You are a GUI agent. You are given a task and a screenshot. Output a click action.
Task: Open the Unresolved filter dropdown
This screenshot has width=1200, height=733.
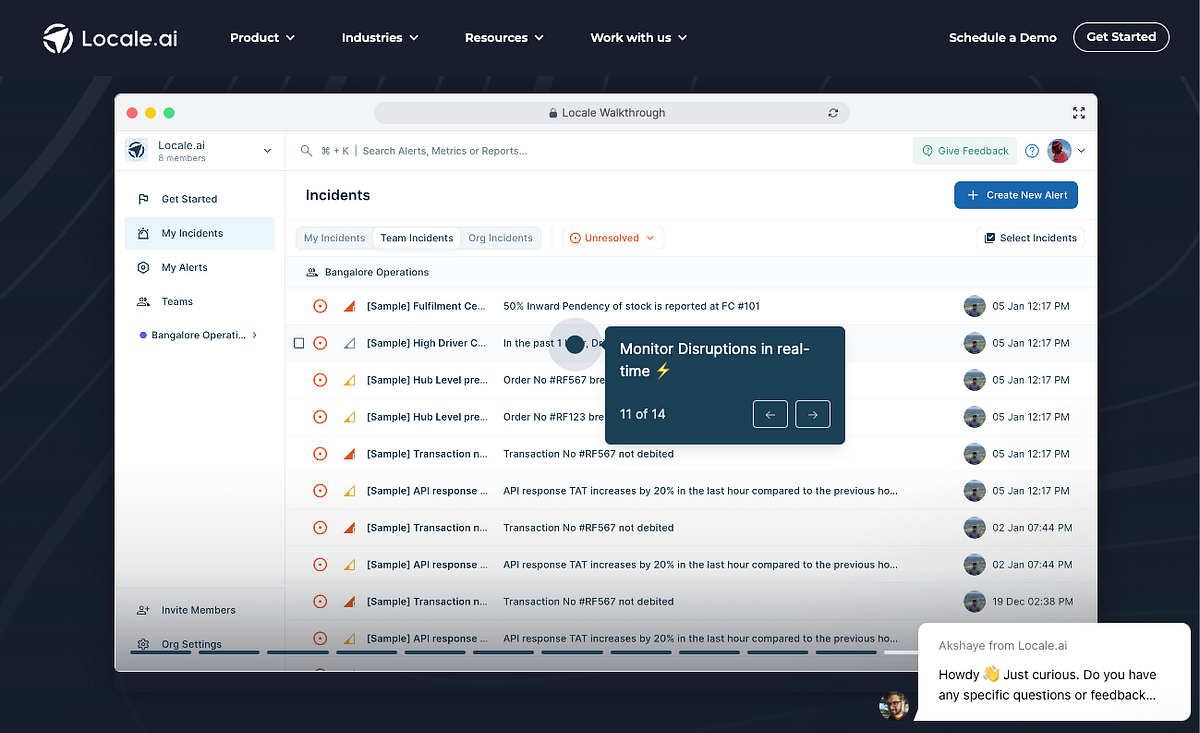pos(613,238)
